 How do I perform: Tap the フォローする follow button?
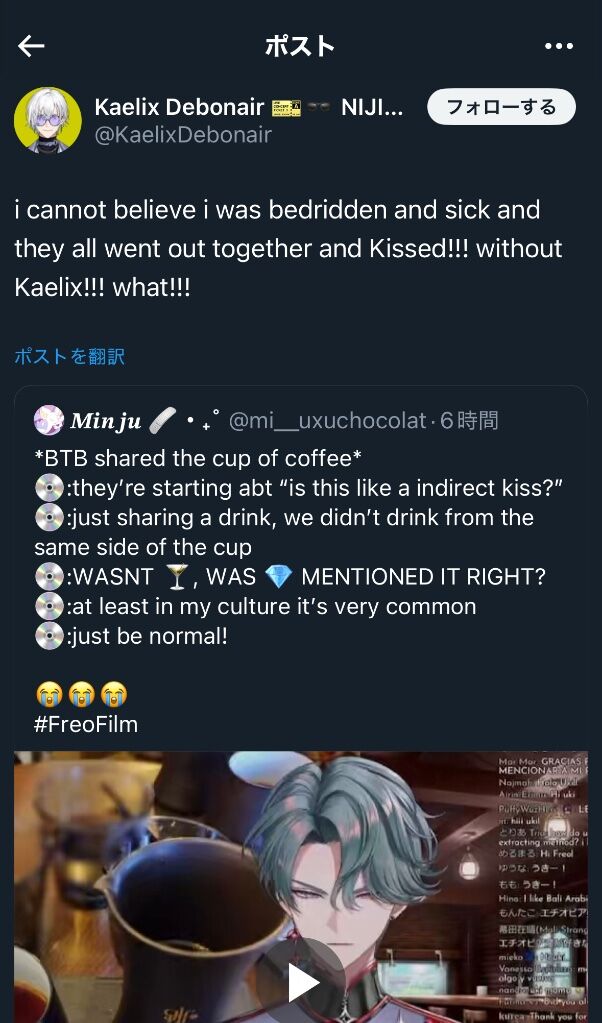501,107
